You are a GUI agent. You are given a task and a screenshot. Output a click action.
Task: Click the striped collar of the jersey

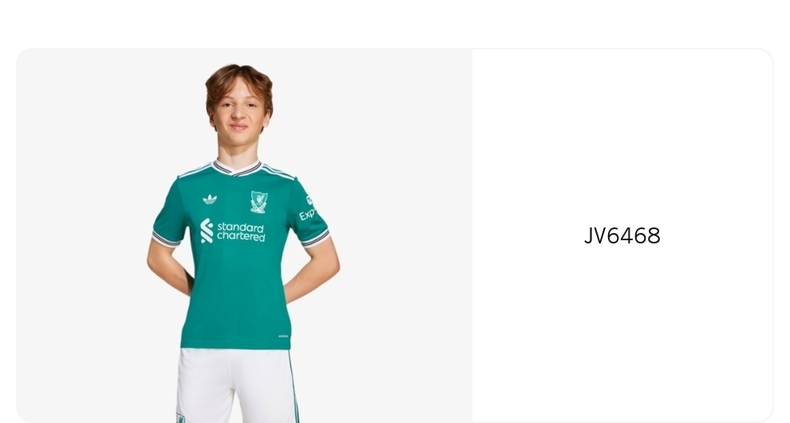[237, 168]
